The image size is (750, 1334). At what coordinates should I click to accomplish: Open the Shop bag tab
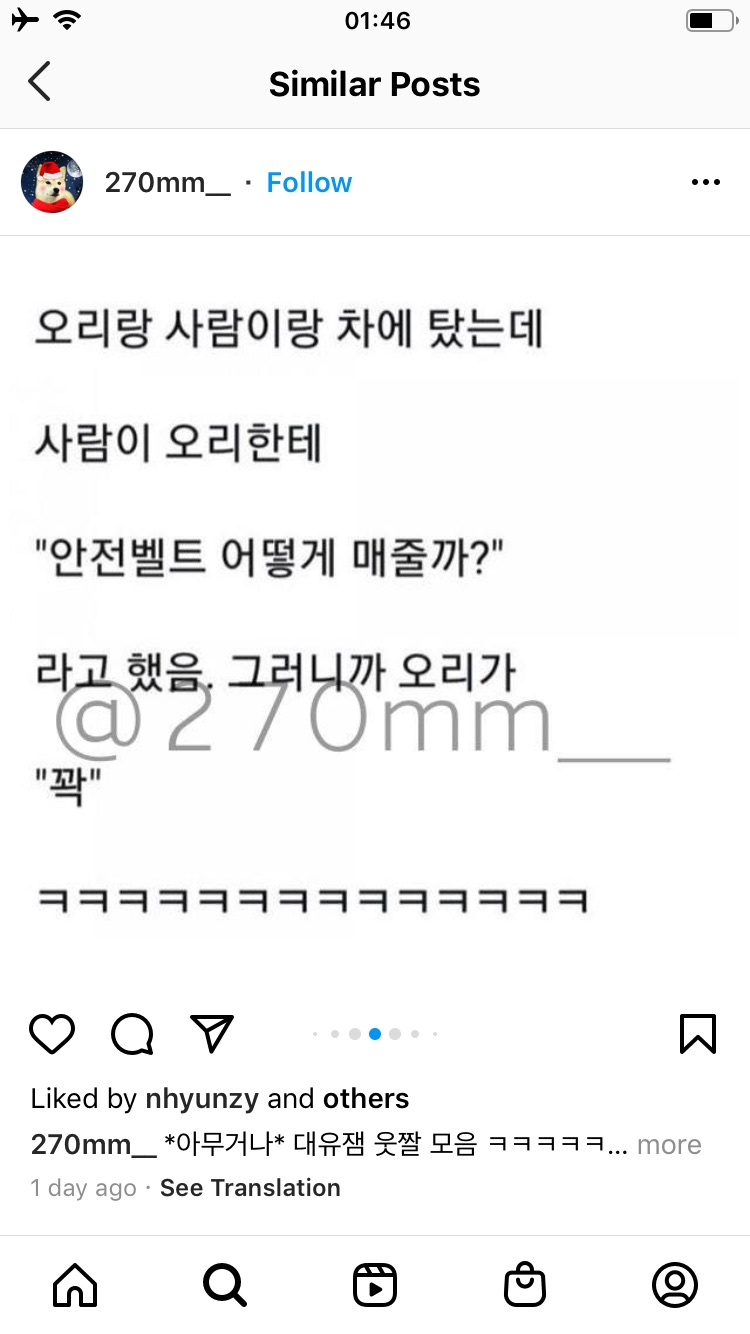(x=525, y=1285)
